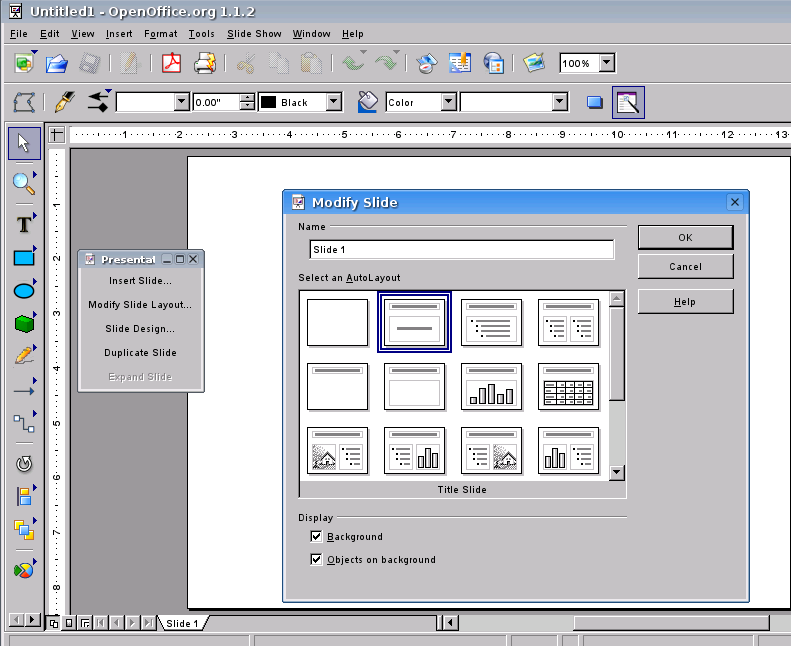The height and width of the screenshot is (646, 791).
Task: Click the black line color swatch
Action: click(268, 102)
